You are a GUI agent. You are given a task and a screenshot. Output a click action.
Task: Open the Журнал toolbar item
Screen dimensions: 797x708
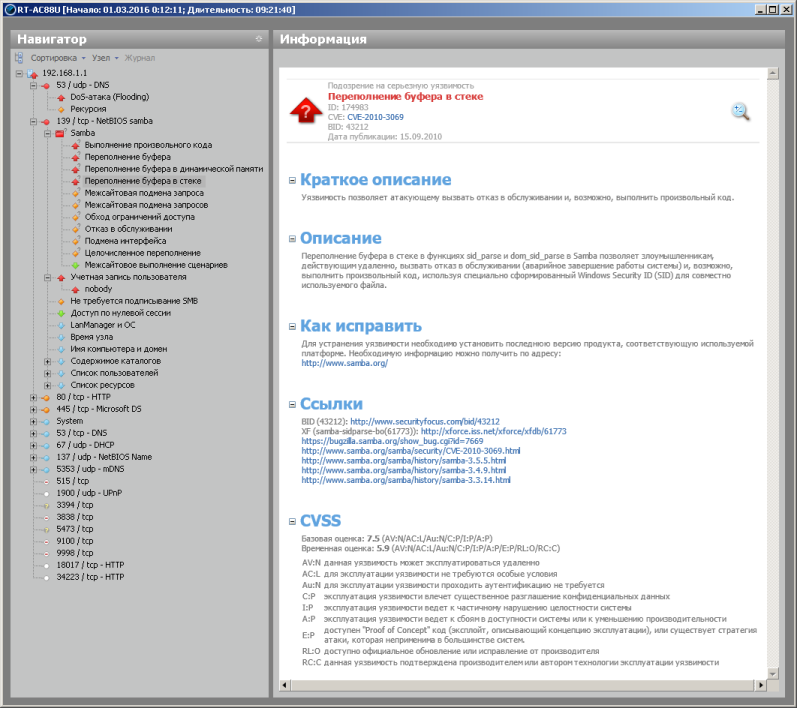click(x=140, y=58)
